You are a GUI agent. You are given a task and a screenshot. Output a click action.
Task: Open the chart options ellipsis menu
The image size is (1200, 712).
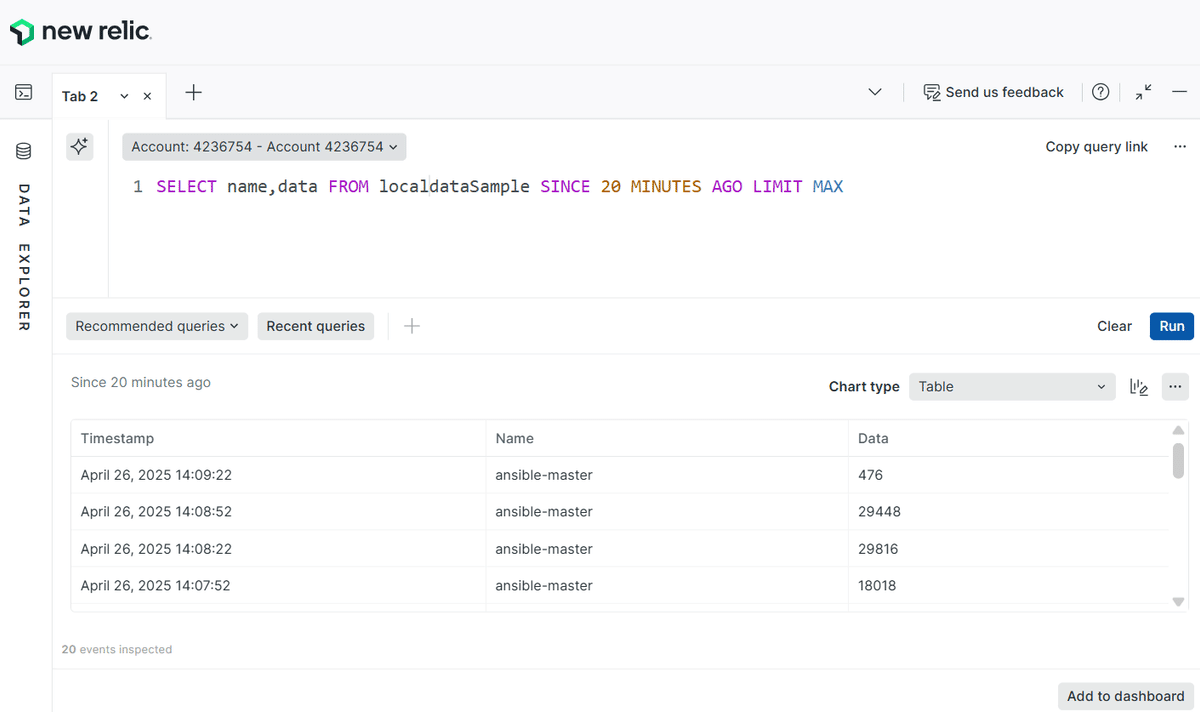pos(1175,387)
